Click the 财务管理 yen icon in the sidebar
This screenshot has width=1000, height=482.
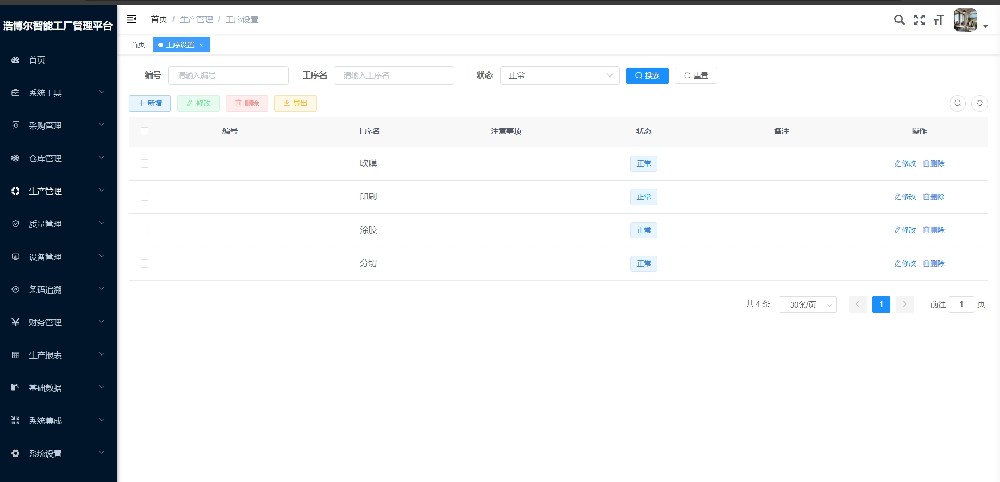coord(15,322)
